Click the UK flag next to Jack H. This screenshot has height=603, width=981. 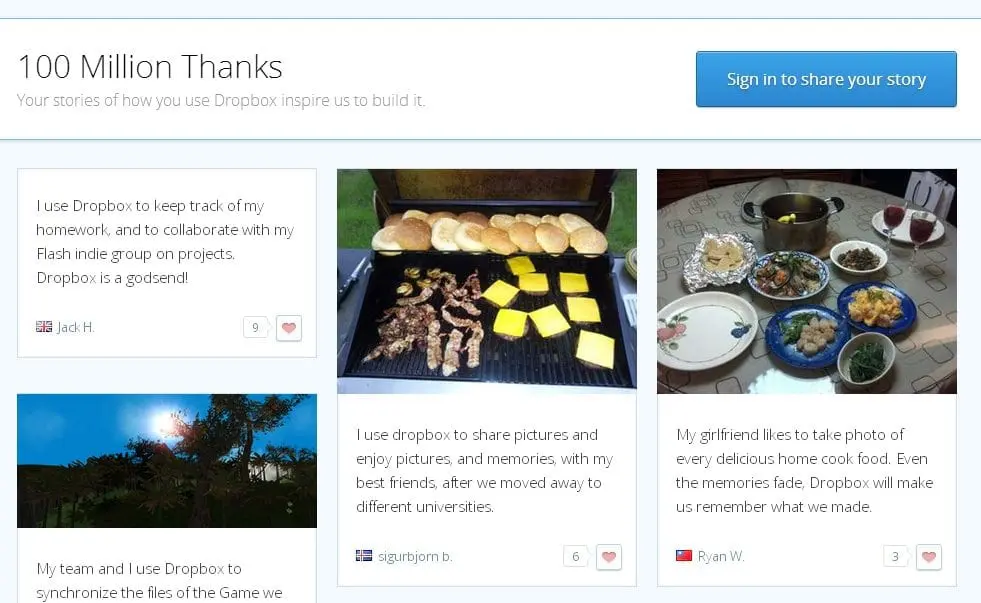pos(44,327)
